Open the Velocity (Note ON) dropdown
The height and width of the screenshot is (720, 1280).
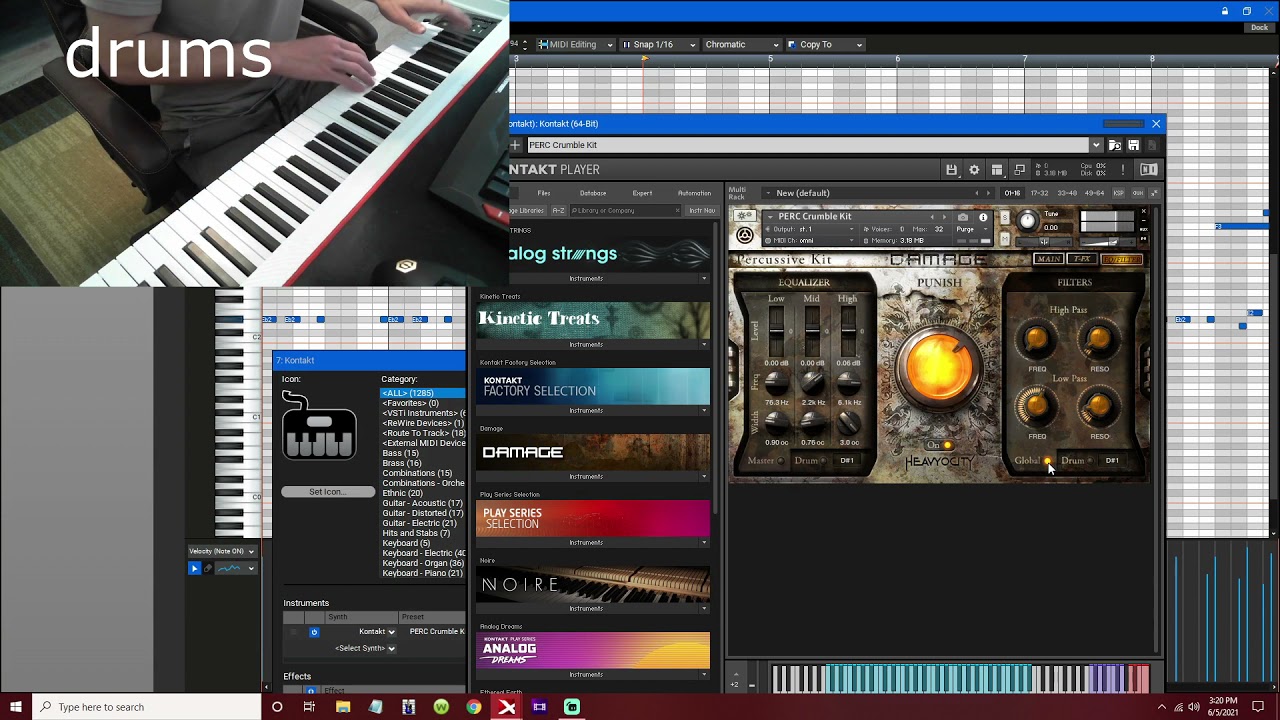(222, 551)
